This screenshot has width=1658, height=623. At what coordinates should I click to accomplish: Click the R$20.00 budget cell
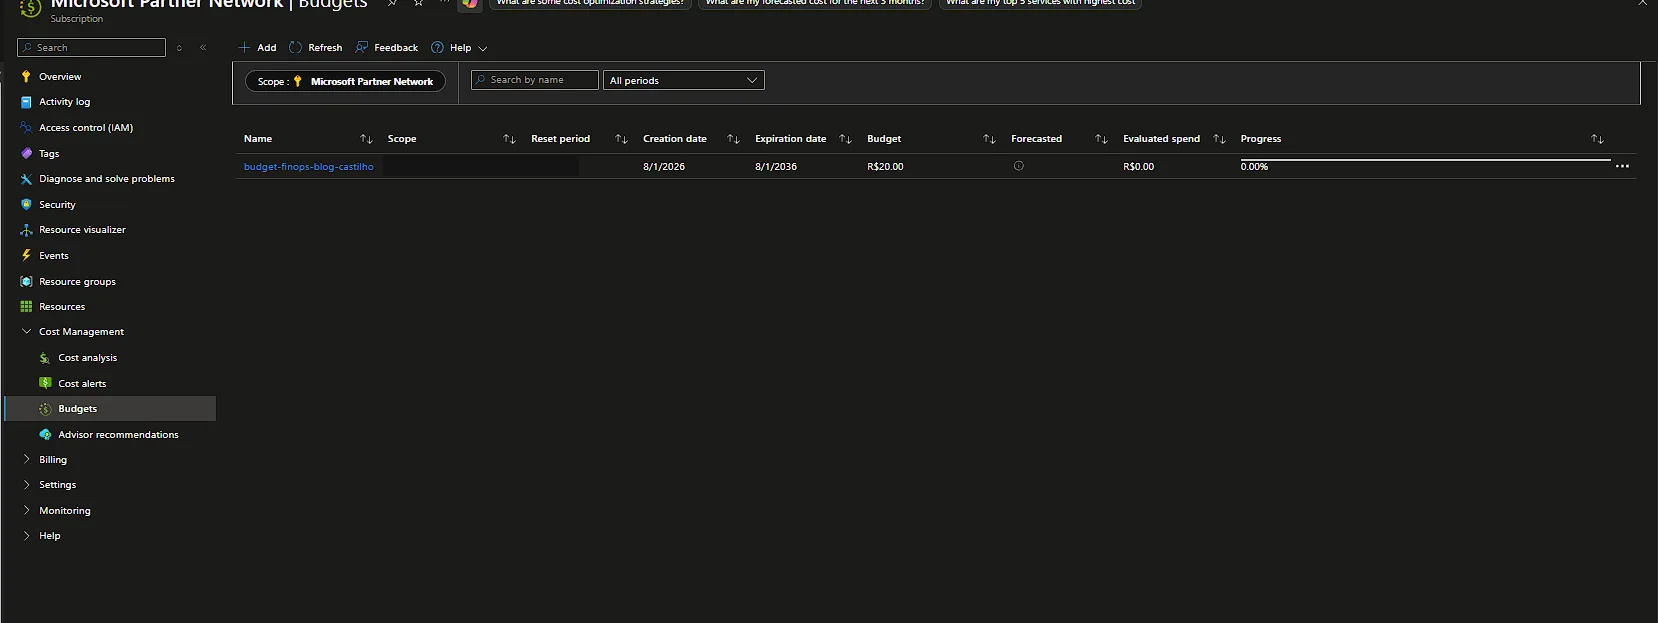(885, 167)
